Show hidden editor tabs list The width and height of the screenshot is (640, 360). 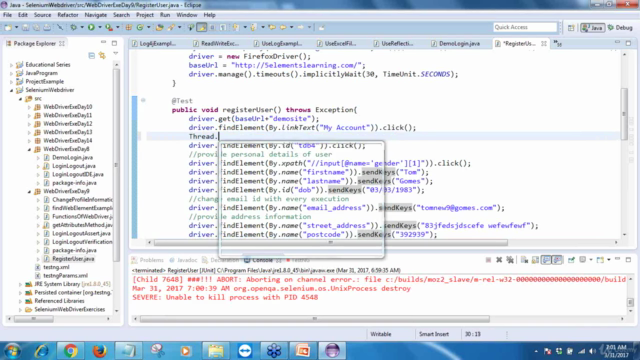[558, 44]
